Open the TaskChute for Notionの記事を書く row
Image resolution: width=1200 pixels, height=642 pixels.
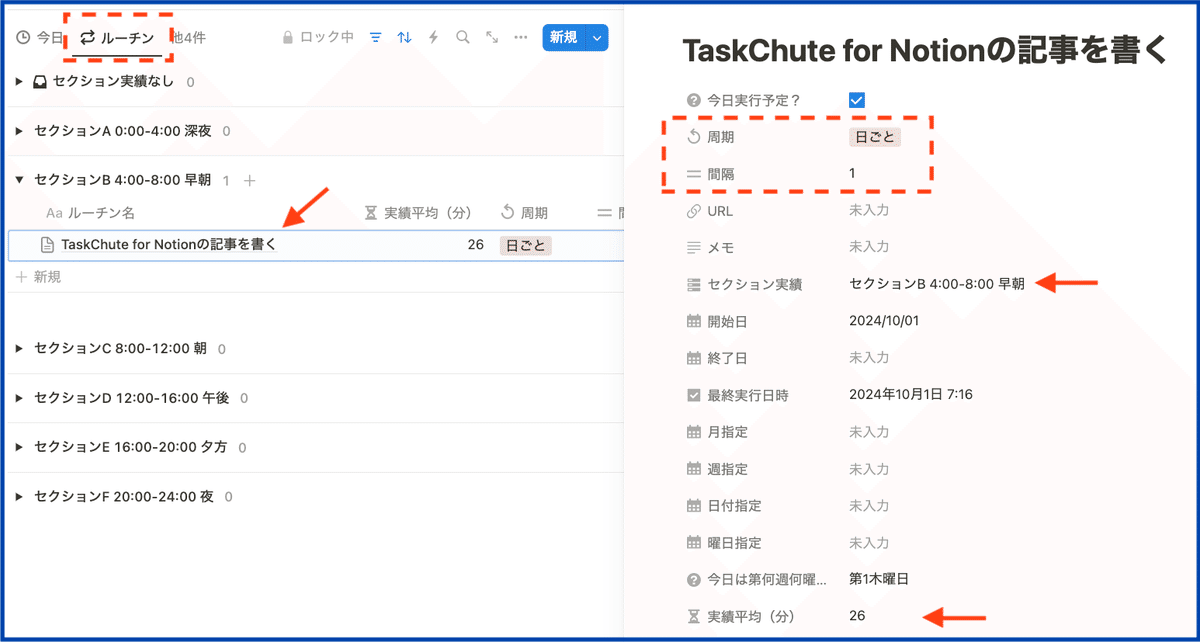[x=168, y=245]
